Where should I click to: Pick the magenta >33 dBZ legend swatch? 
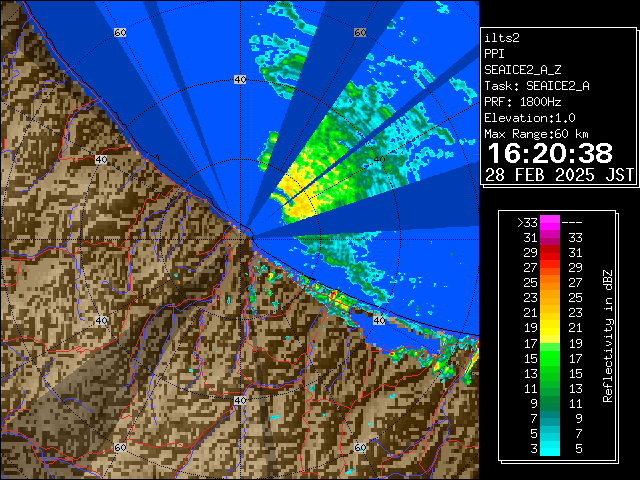click(550, 223)
